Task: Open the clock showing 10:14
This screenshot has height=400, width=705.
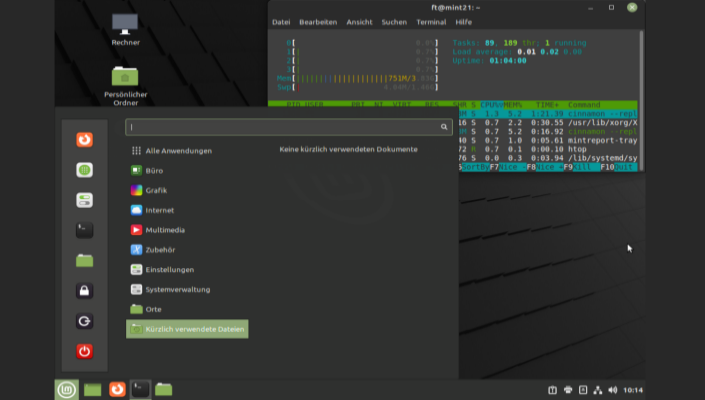Action: tap(633, 390)
